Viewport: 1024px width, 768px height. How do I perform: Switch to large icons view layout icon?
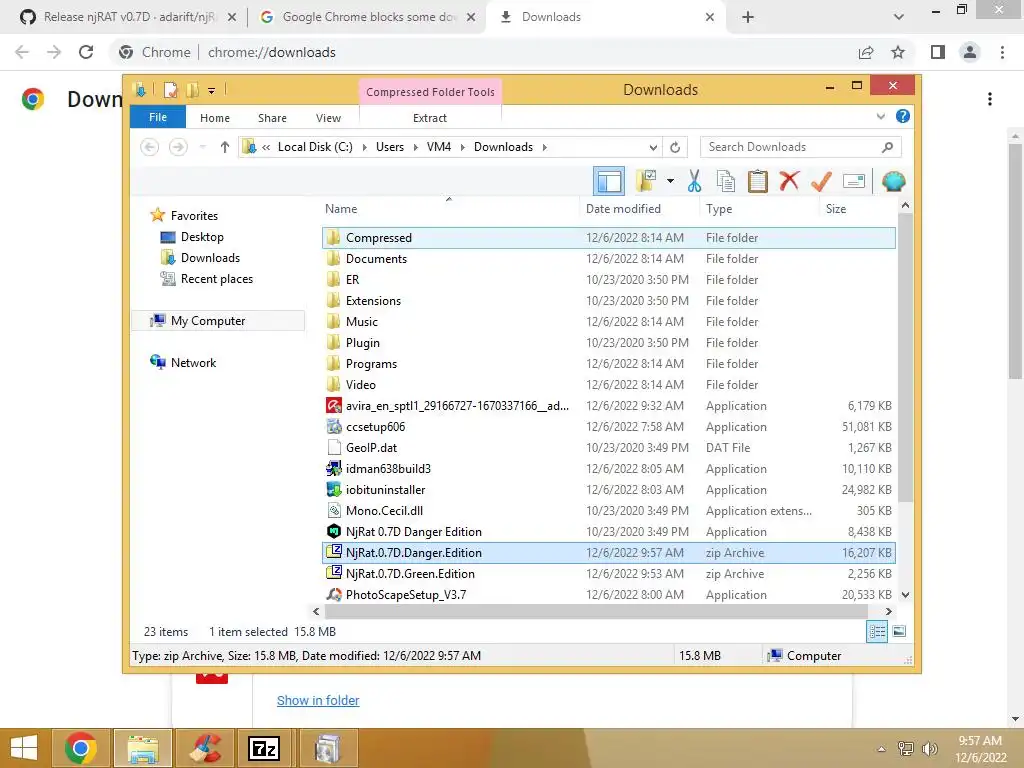point(899,631)
